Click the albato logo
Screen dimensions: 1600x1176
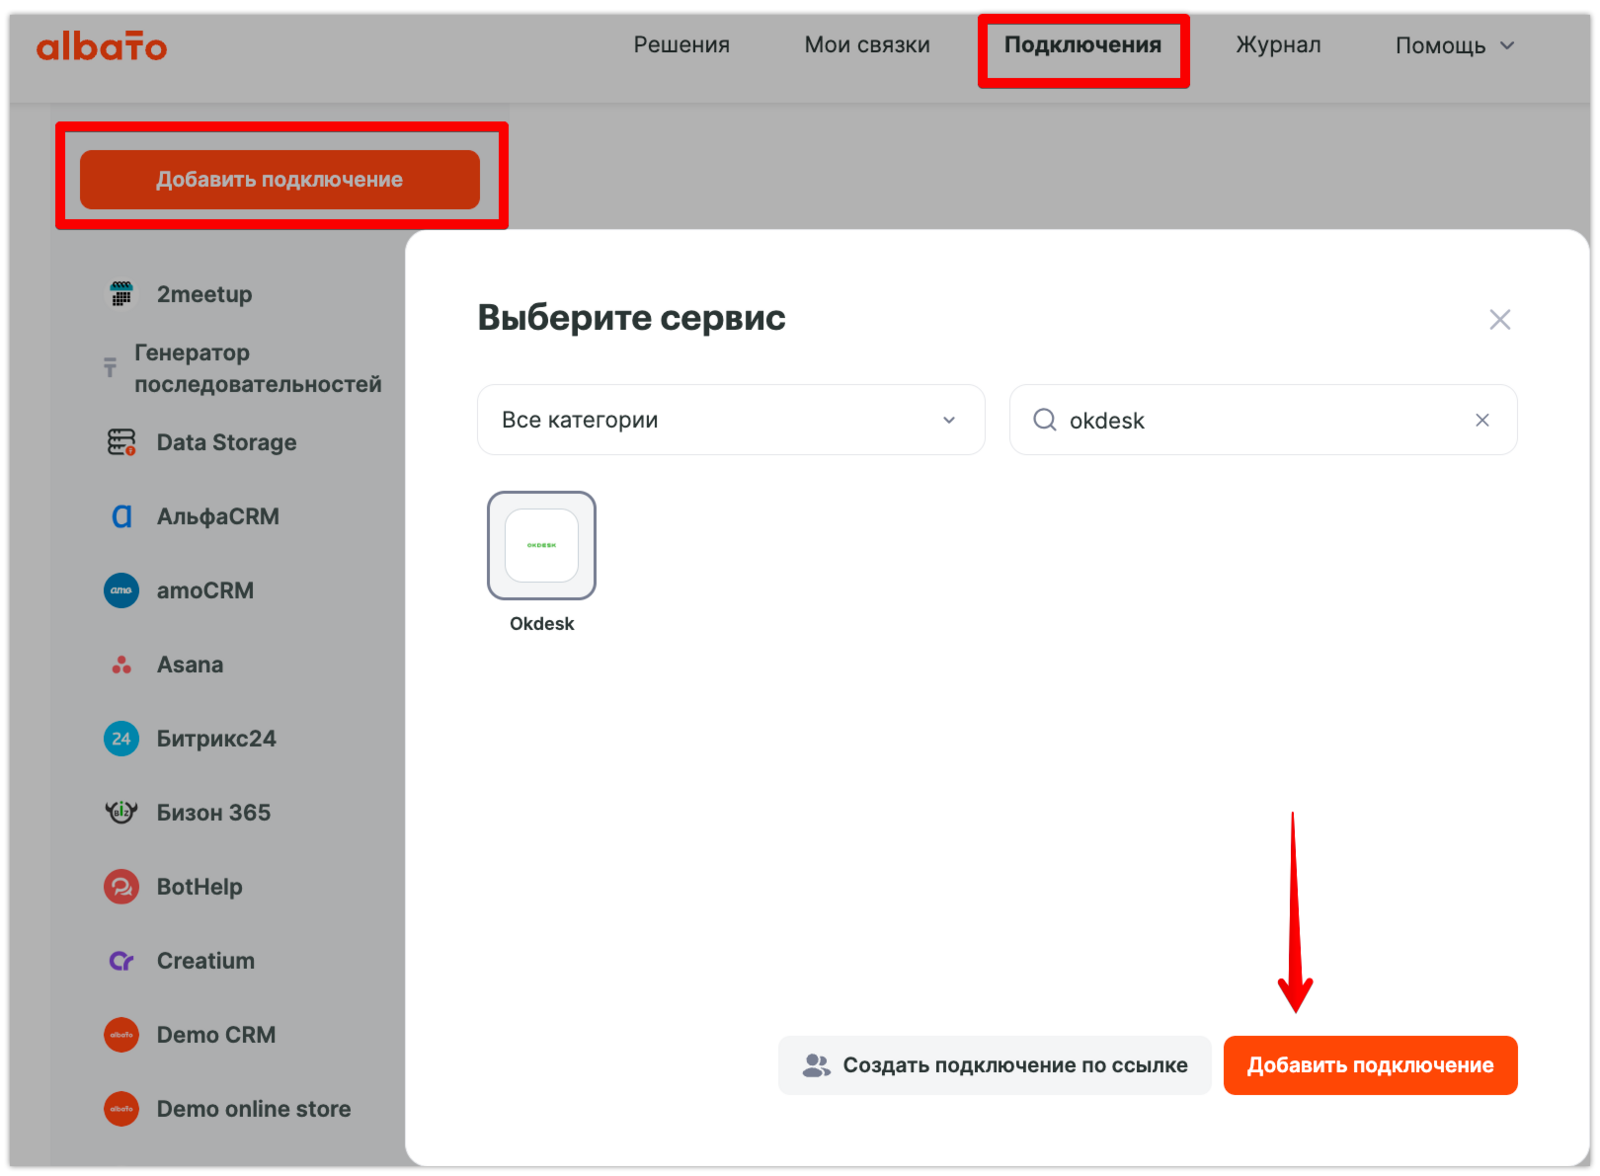click(102, 46)
